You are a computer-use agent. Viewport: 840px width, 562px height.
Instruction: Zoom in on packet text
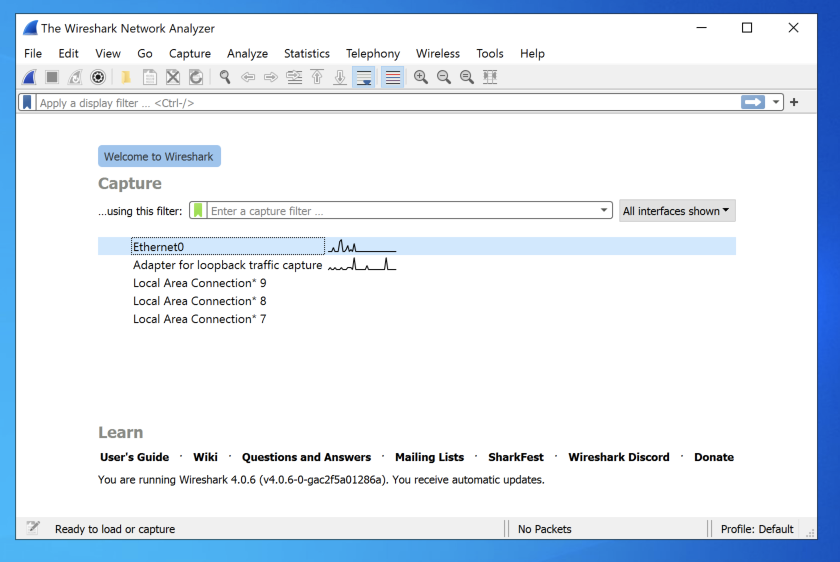coord(421,77)
